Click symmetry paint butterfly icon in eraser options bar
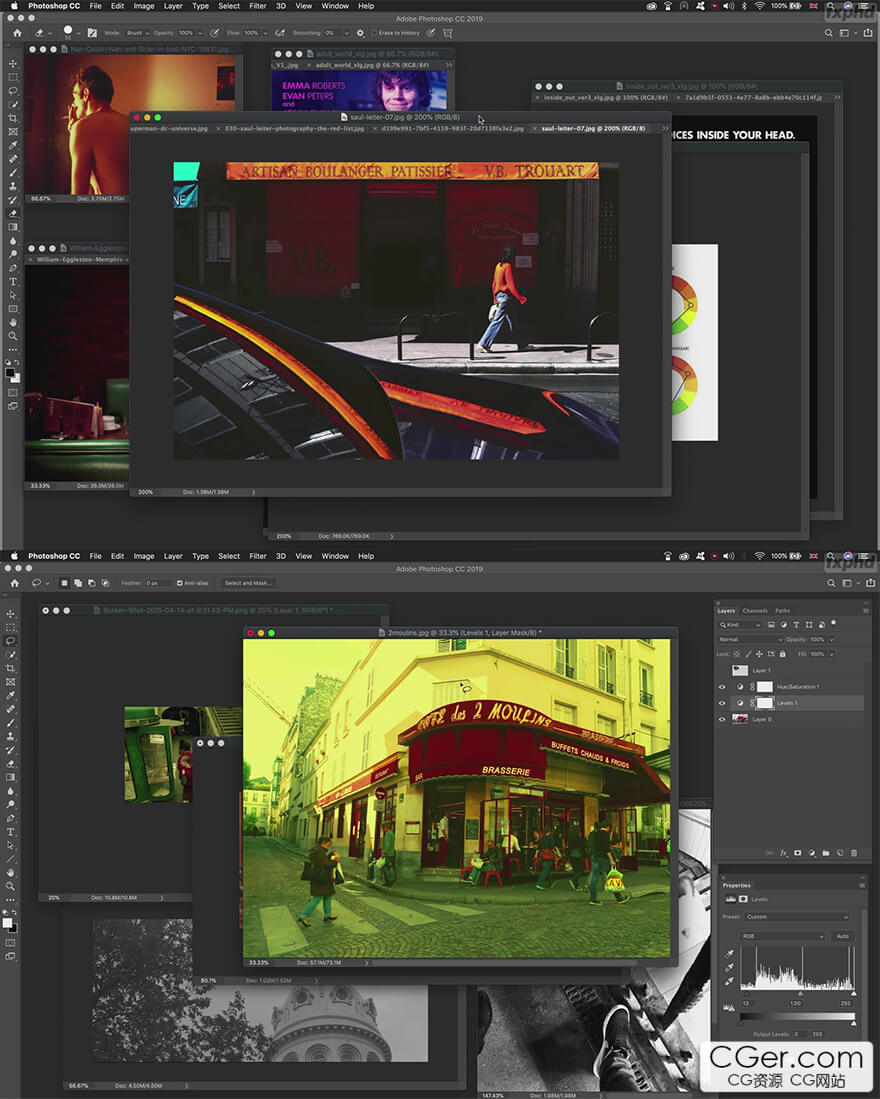 point(447,33)
